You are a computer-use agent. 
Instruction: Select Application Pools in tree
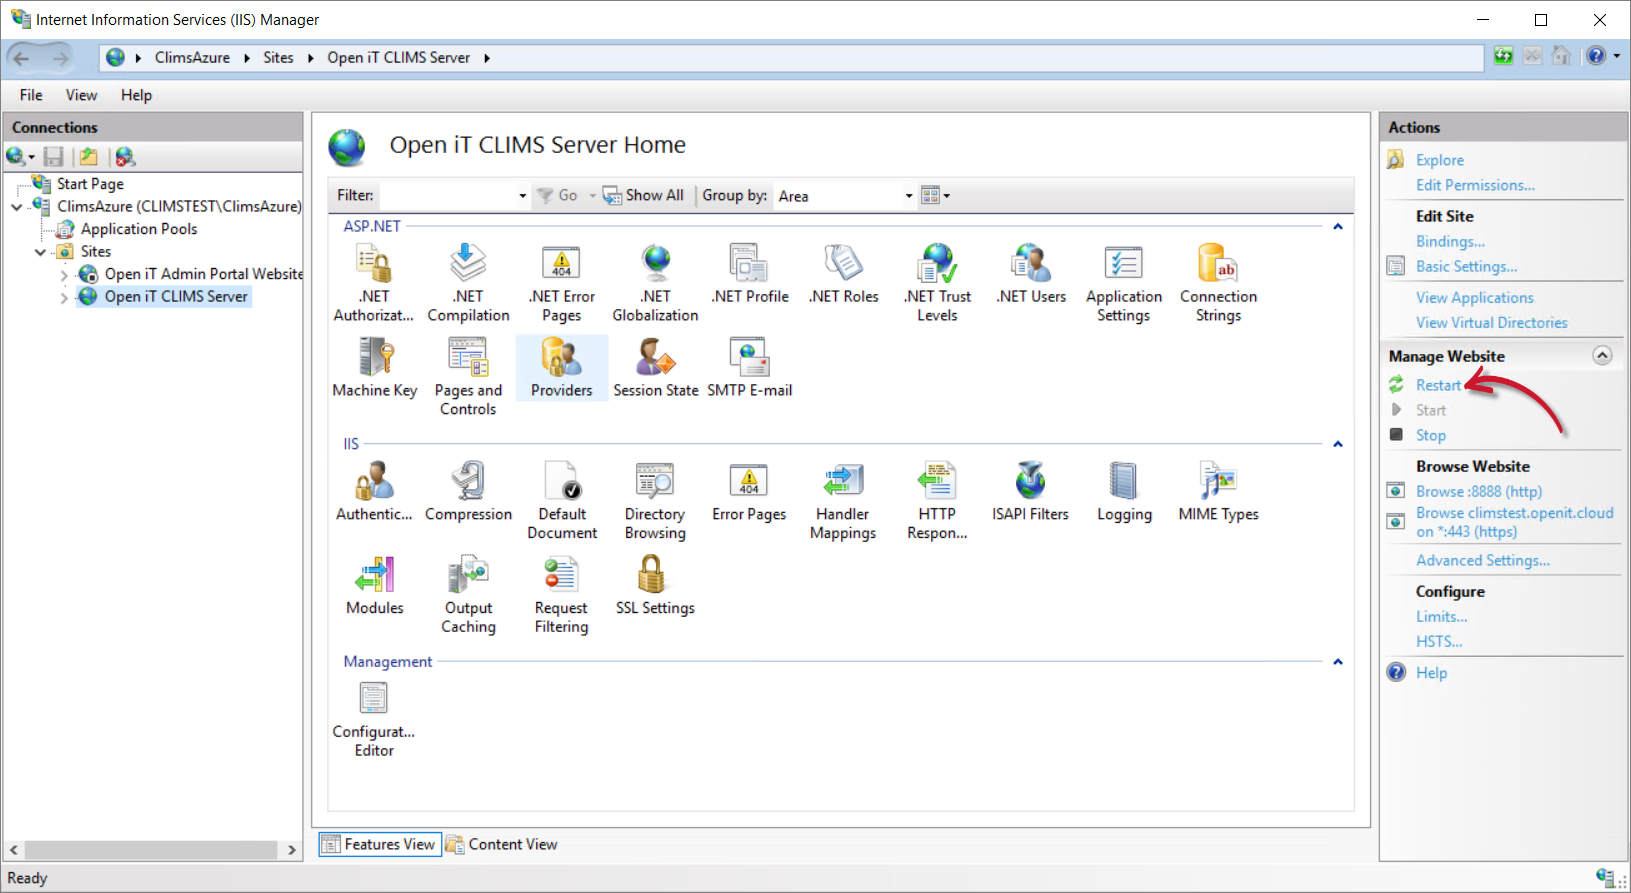[x=139, y=229]
